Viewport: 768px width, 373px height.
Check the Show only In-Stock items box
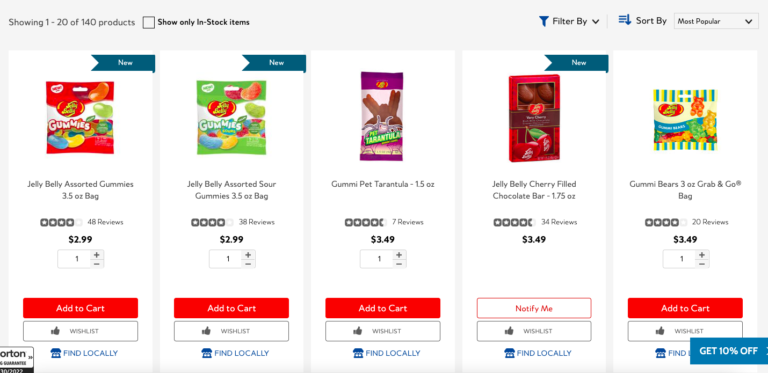pyautogui.click(x=149, y=23)
